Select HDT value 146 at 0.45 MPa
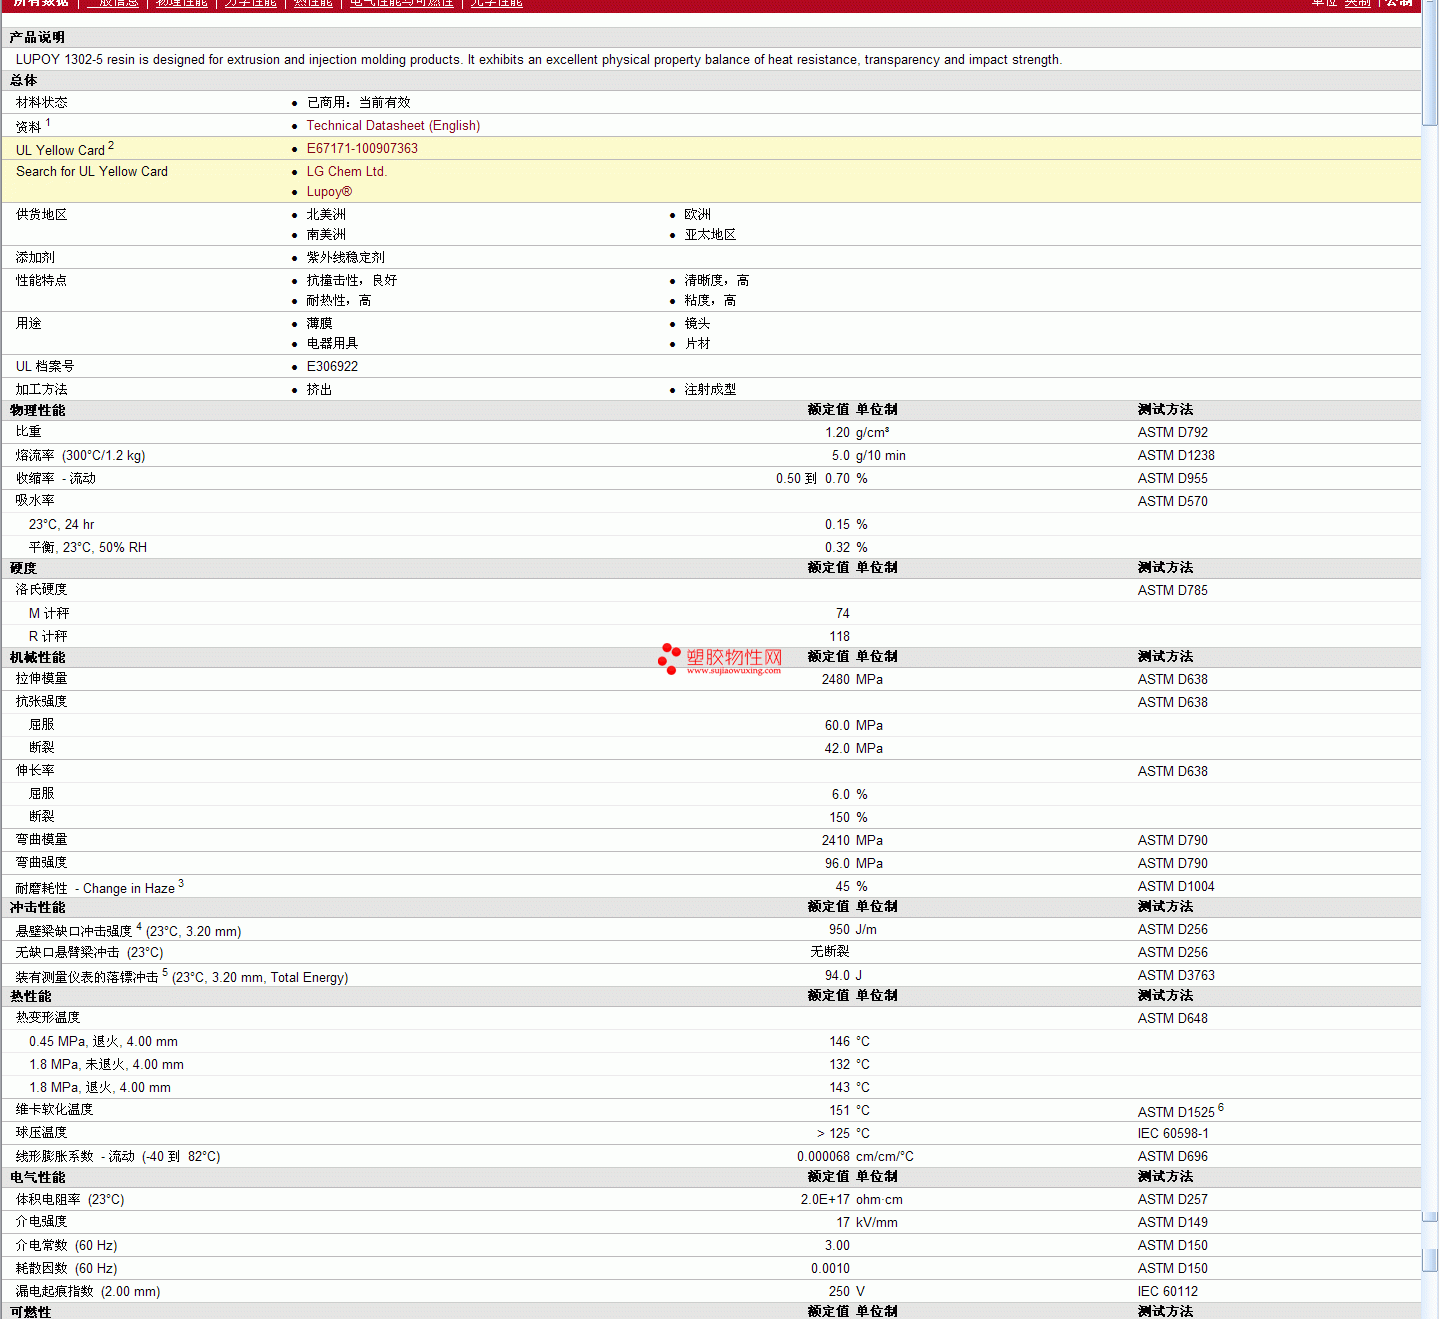 pyautogui.click(x=840, y=1042)
